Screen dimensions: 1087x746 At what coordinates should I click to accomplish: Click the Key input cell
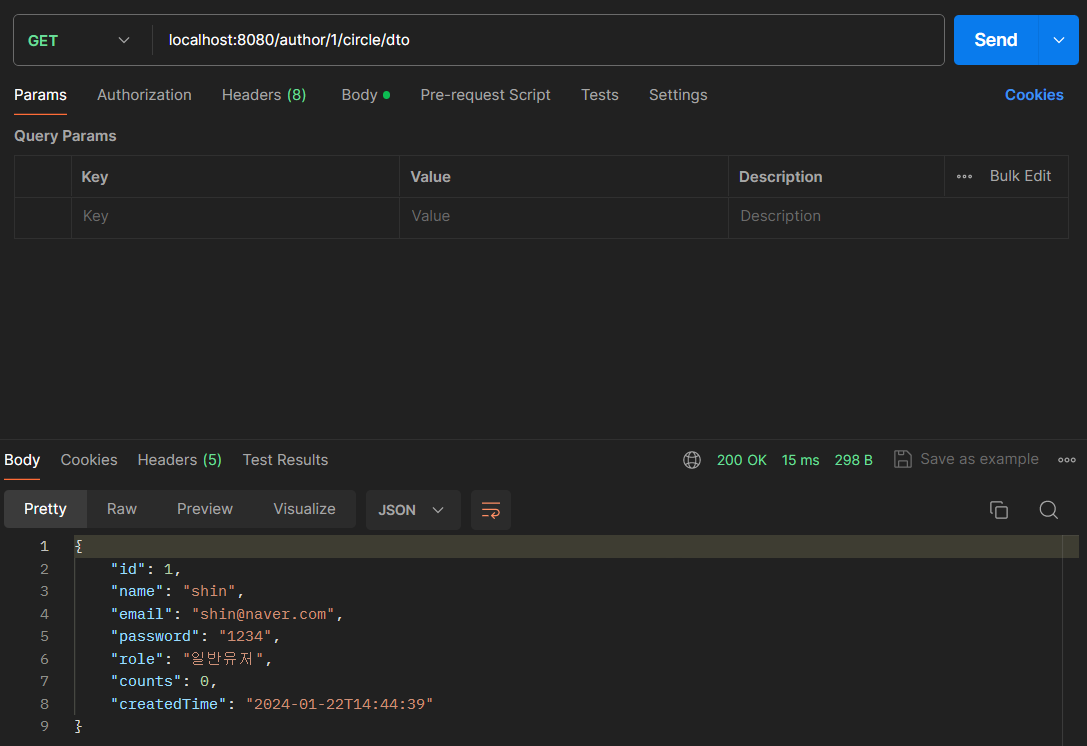point(235,216)
